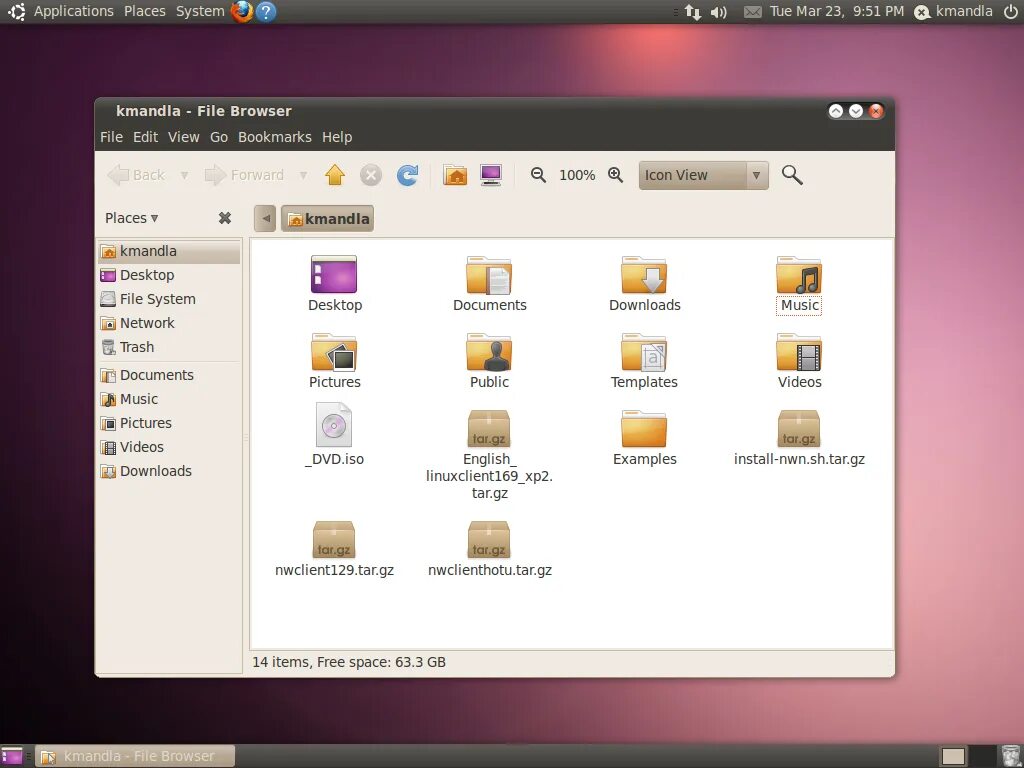Open the Edit menu
This screenshot has height=768, width=1024.
tap(146, 137)
